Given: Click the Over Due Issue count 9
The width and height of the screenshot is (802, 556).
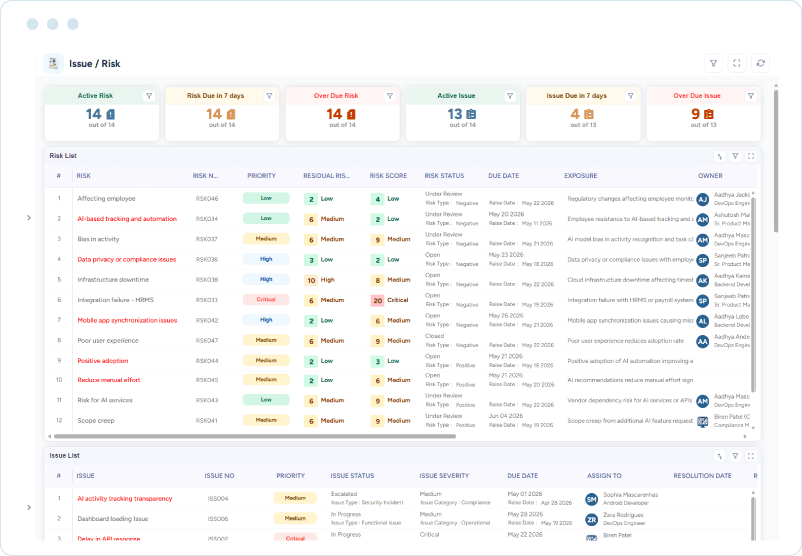Looking at the screenshot, I should click(696, 114).
